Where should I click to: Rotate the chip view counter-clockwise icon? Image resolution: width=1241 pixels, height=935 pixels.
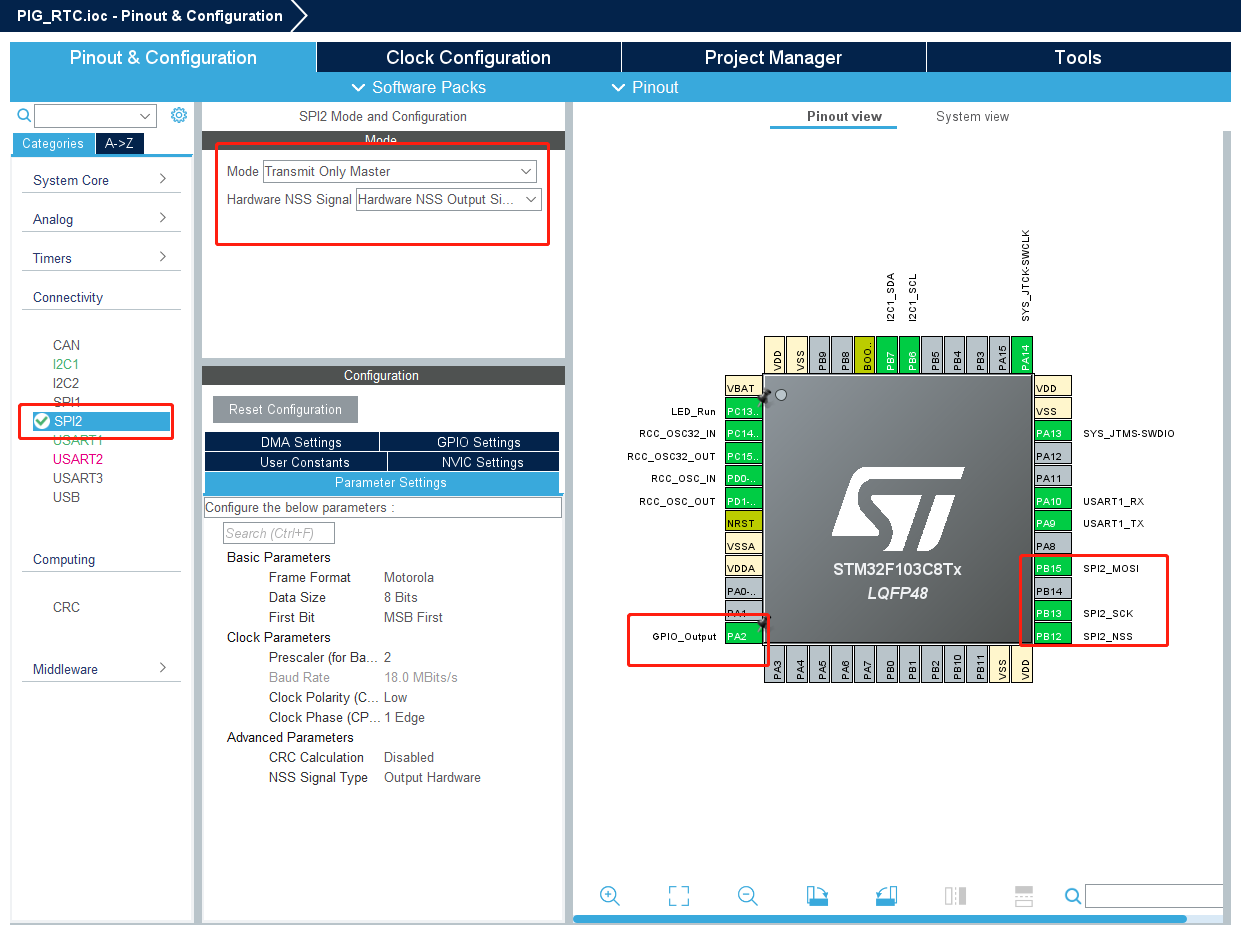886,896
